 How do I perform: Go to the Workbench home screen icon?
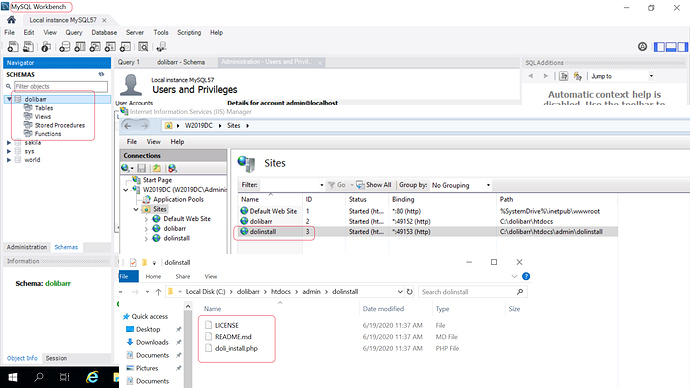click(11, 20)
